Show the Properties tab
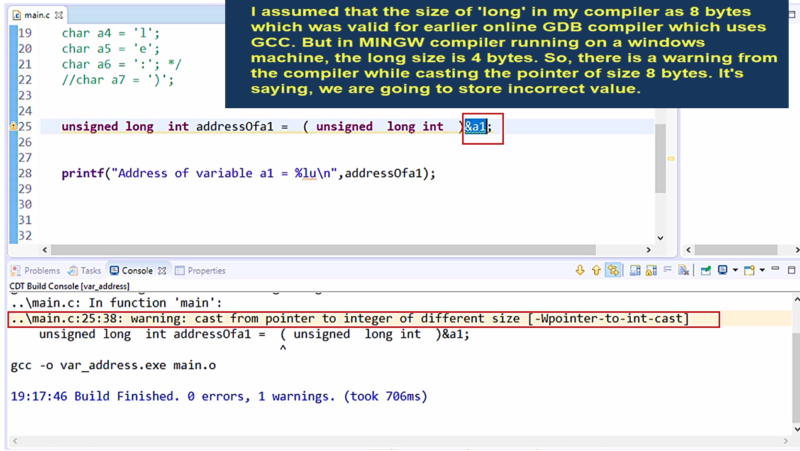 pos(200,270)
